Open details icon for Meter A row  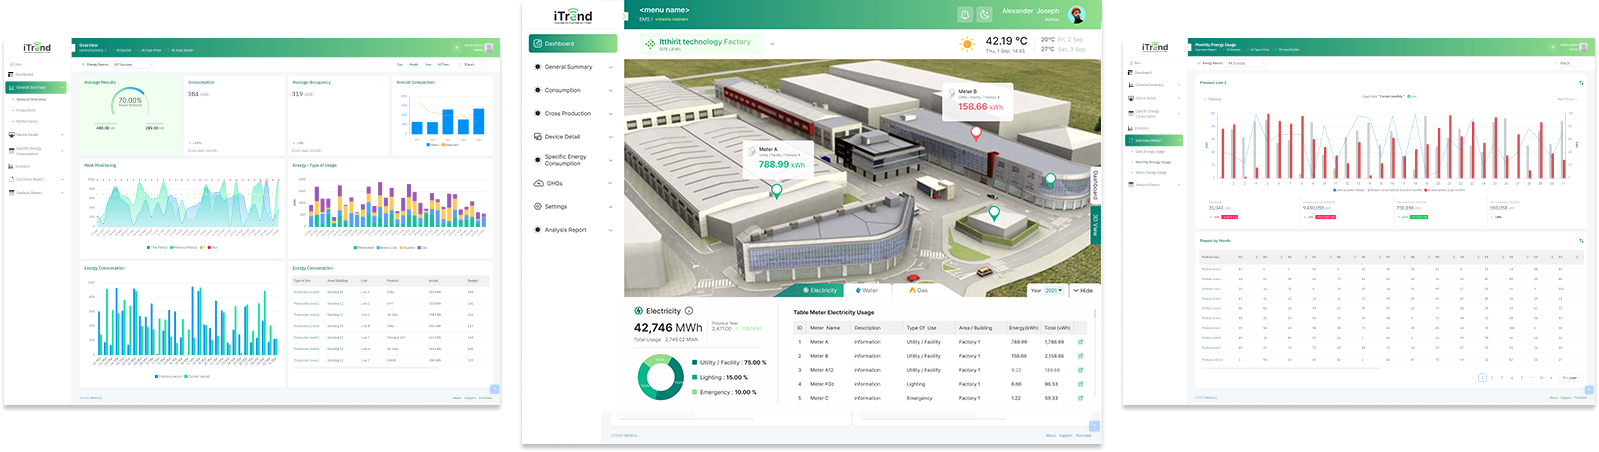coord(1080,342)
